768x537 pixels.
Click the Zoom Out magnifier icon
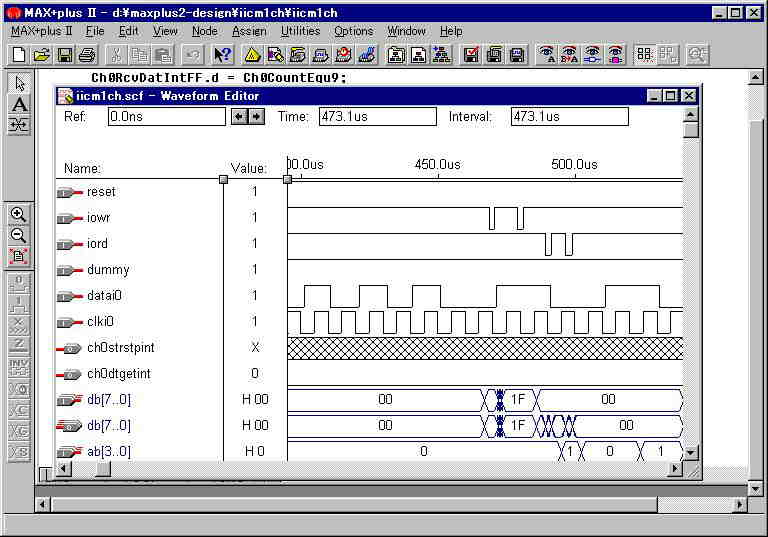pos(19,235)
